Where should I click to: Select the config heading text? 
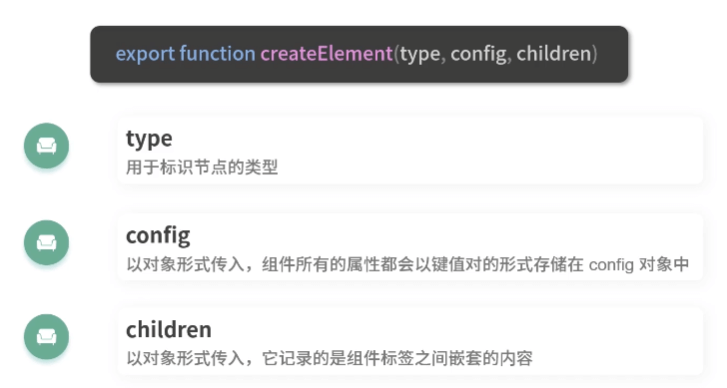point(158,235)
